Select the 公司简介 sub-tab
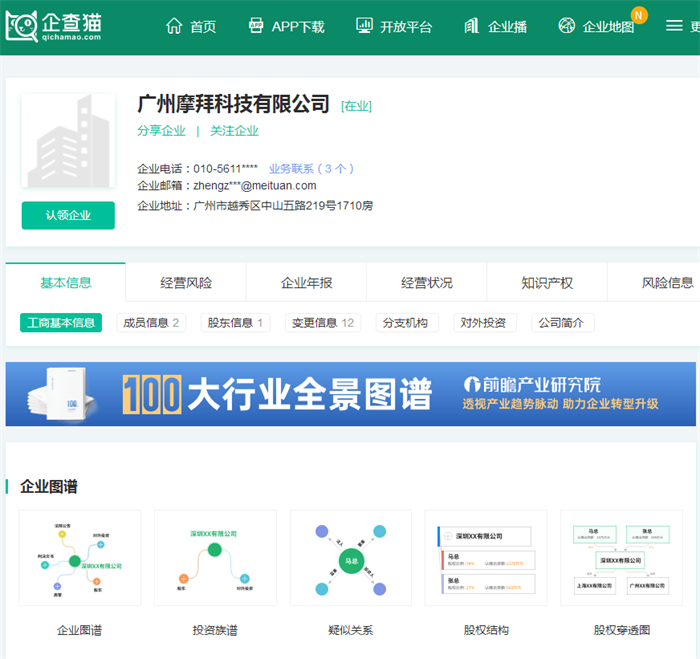Image resolution: width=700 pixels, height=659 pixels. 562,323
